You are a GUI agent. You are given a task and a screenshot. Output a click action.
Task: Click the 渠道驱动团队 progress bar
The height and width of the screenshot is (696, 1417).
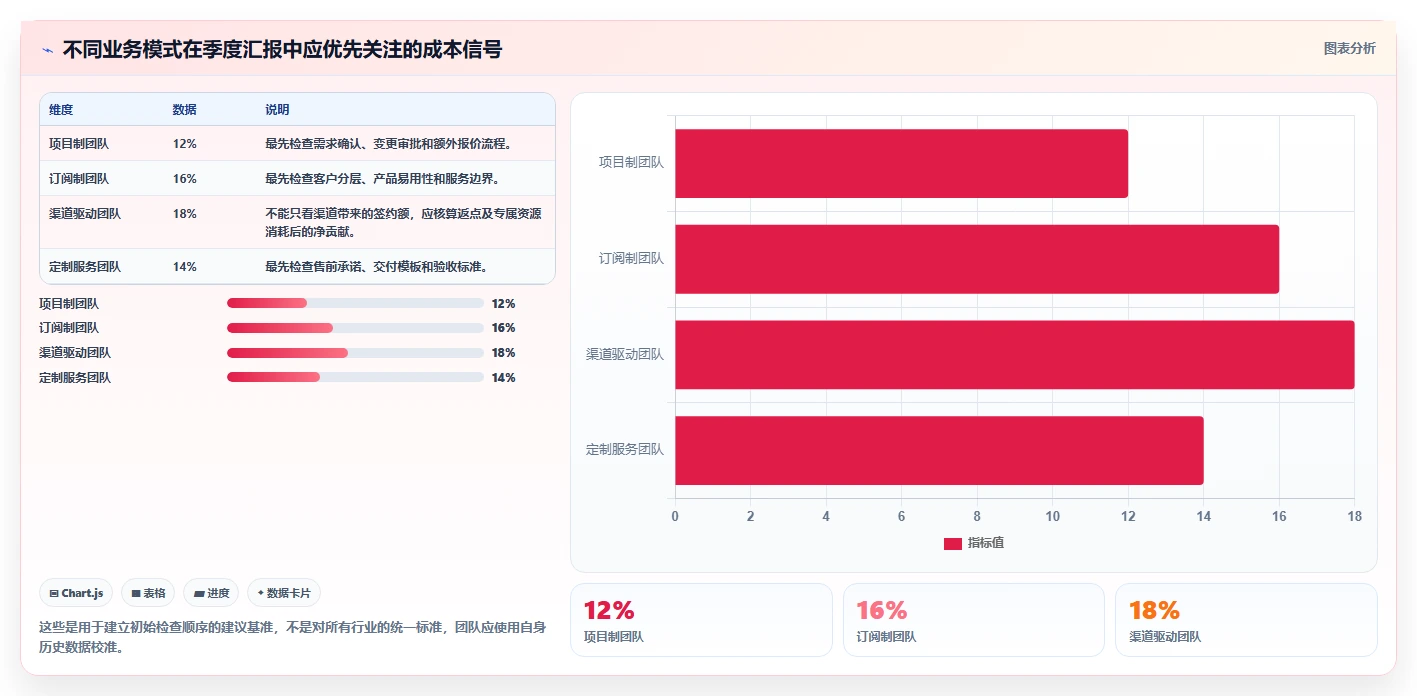coord(355,353)
